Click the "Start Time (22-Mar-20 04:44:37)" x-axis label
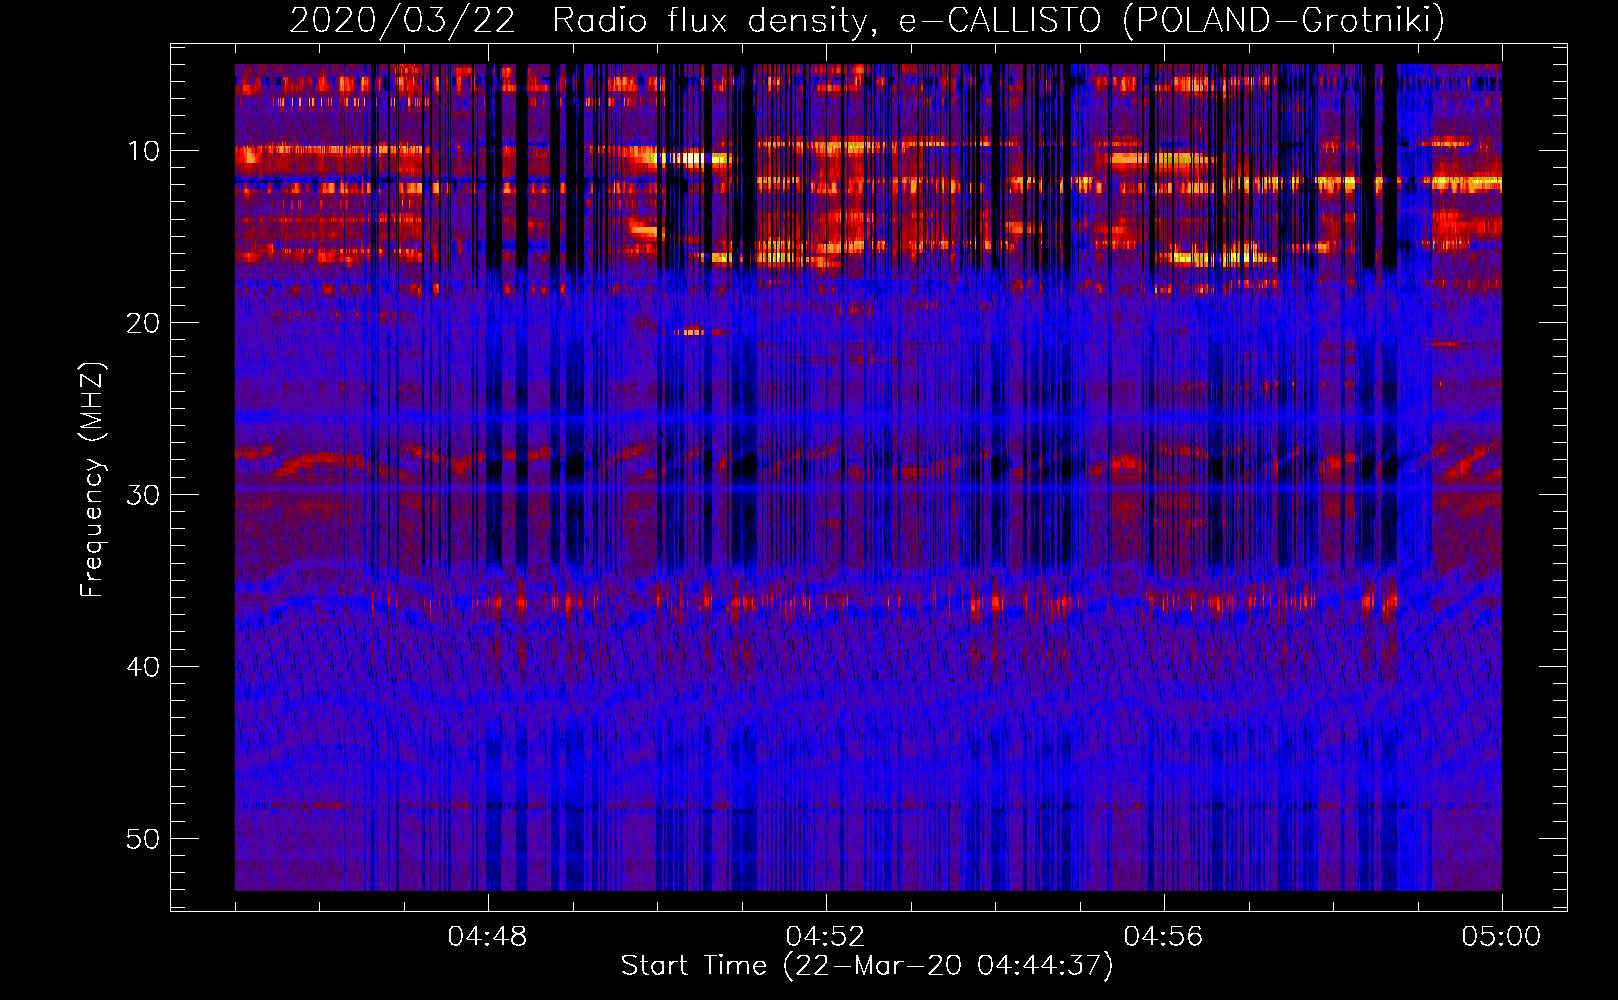The width and height of the screenshot is (1618, 1000). 867,966
